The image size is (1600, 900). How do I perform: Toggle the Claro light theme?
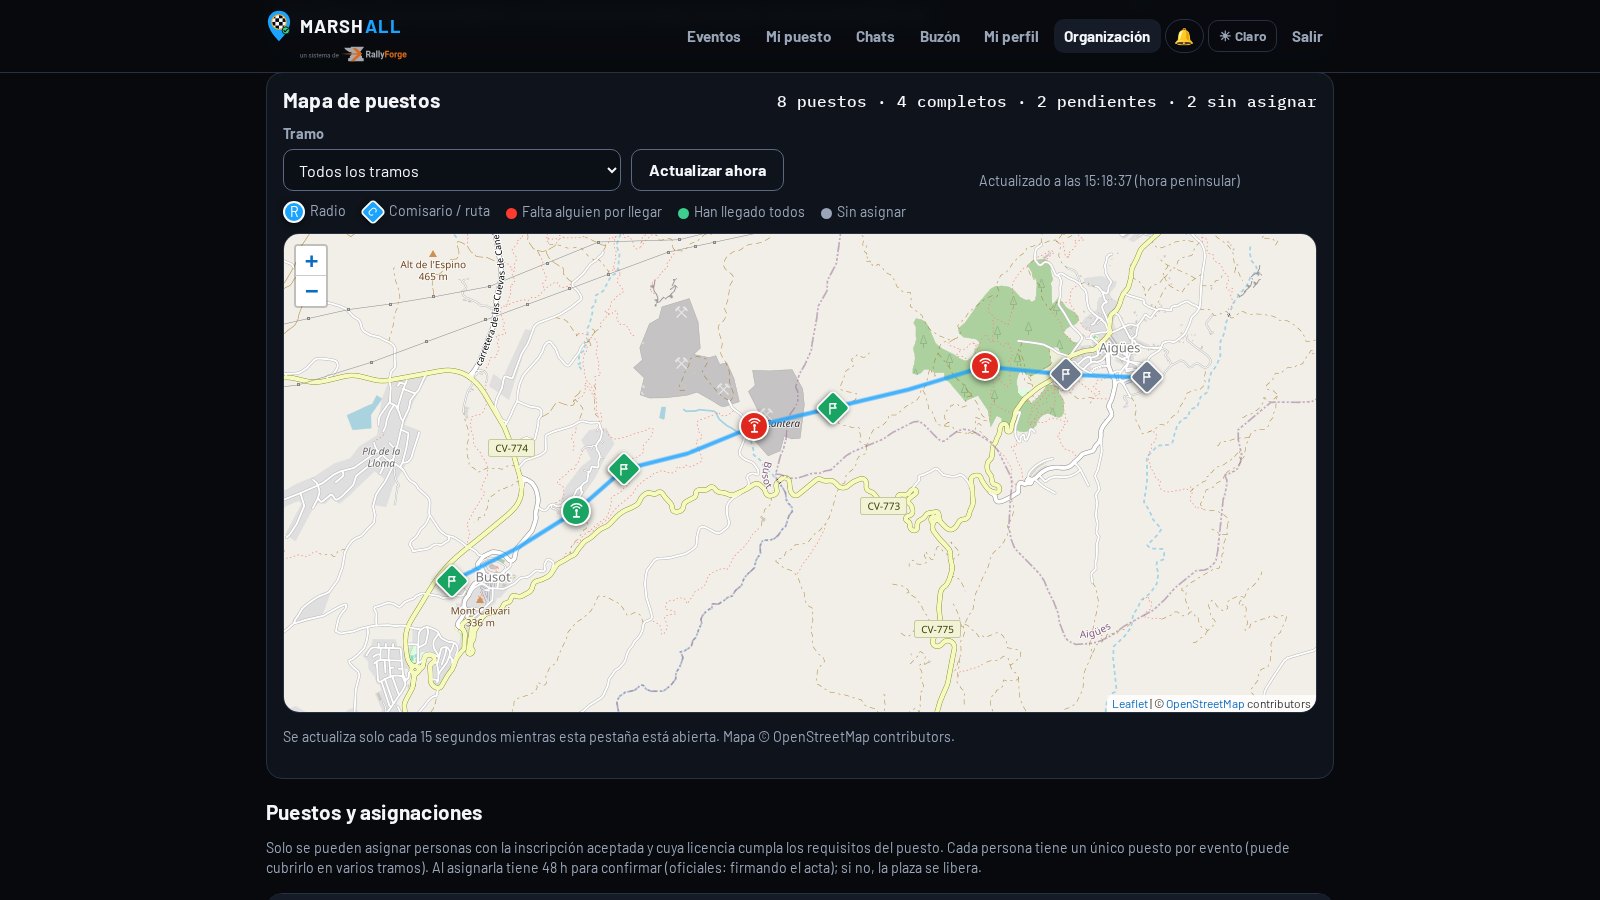tap(1242, 36)
